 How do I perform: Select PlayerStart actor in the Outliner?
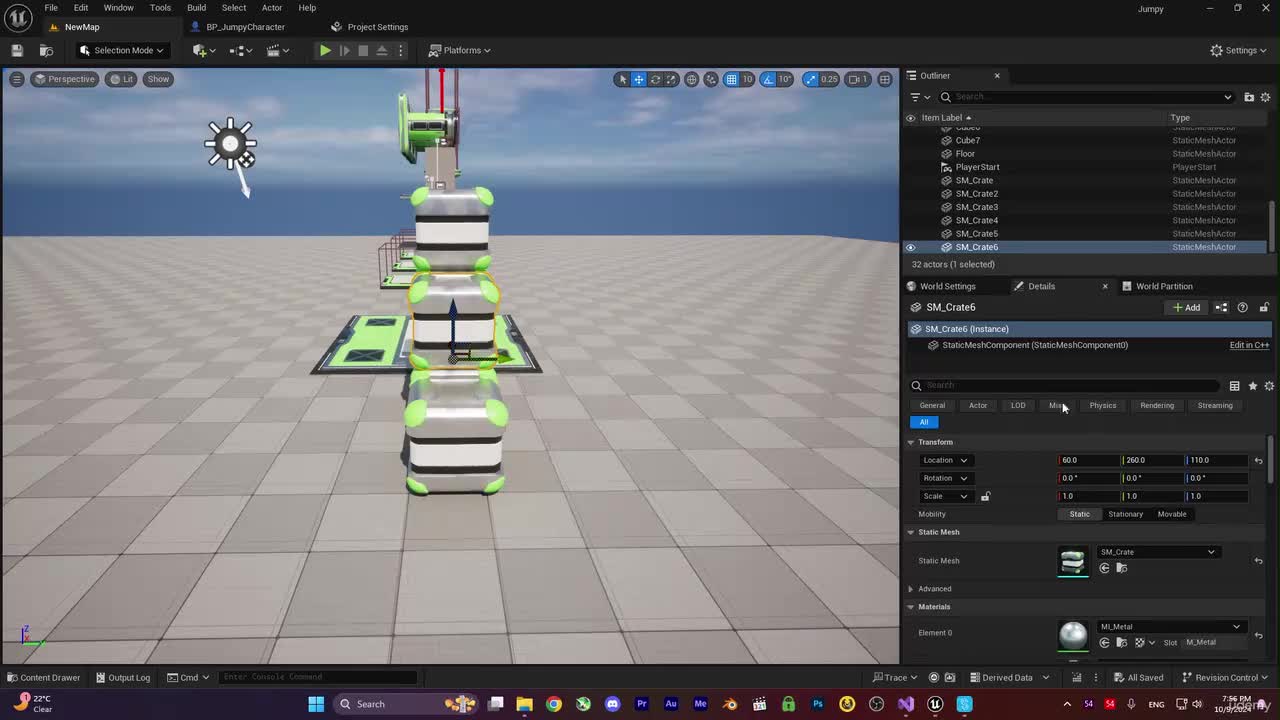click(977, 167)
